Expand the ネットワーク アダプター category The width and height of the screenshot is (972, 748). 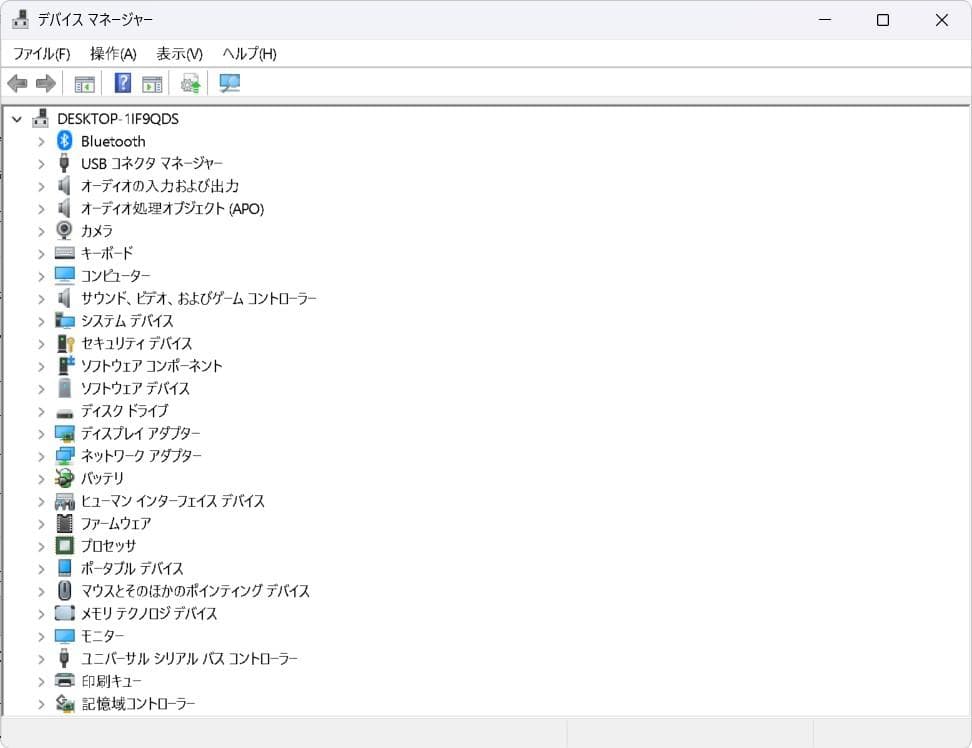(x=41, y=456)
